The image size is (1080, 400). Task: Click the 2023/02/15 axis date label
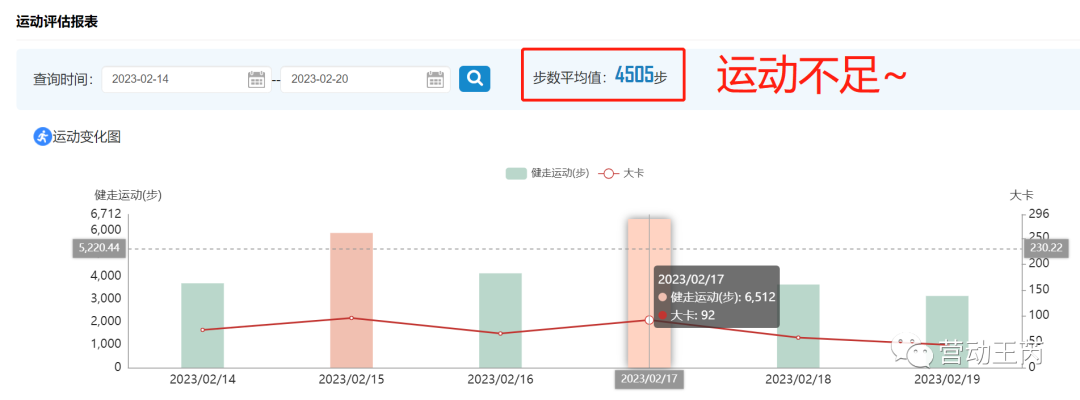click(351, 379)
